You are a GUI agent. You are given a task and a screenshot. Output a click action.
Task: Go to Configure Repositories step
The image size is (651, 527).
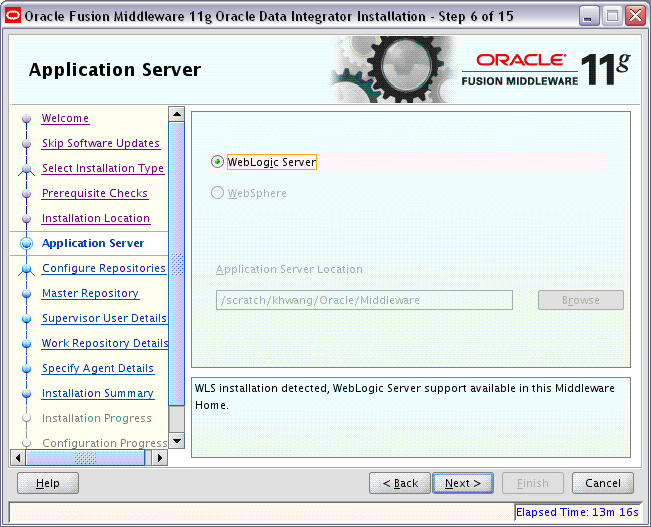104,268
